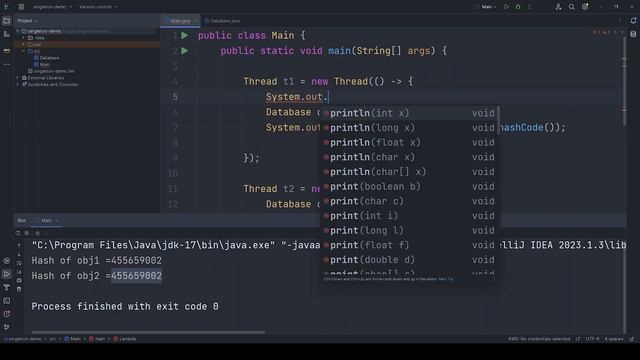Screen dimensions: 640x360
Task: Open the Problems tool window icon
Action: click(7, 314)
